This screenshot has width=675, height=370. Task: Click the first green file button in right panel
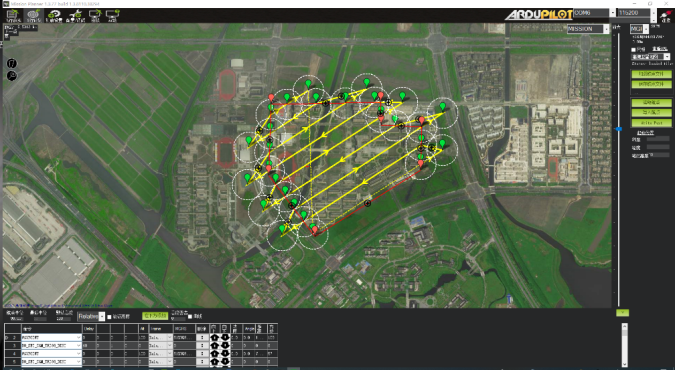pos(651,74)
